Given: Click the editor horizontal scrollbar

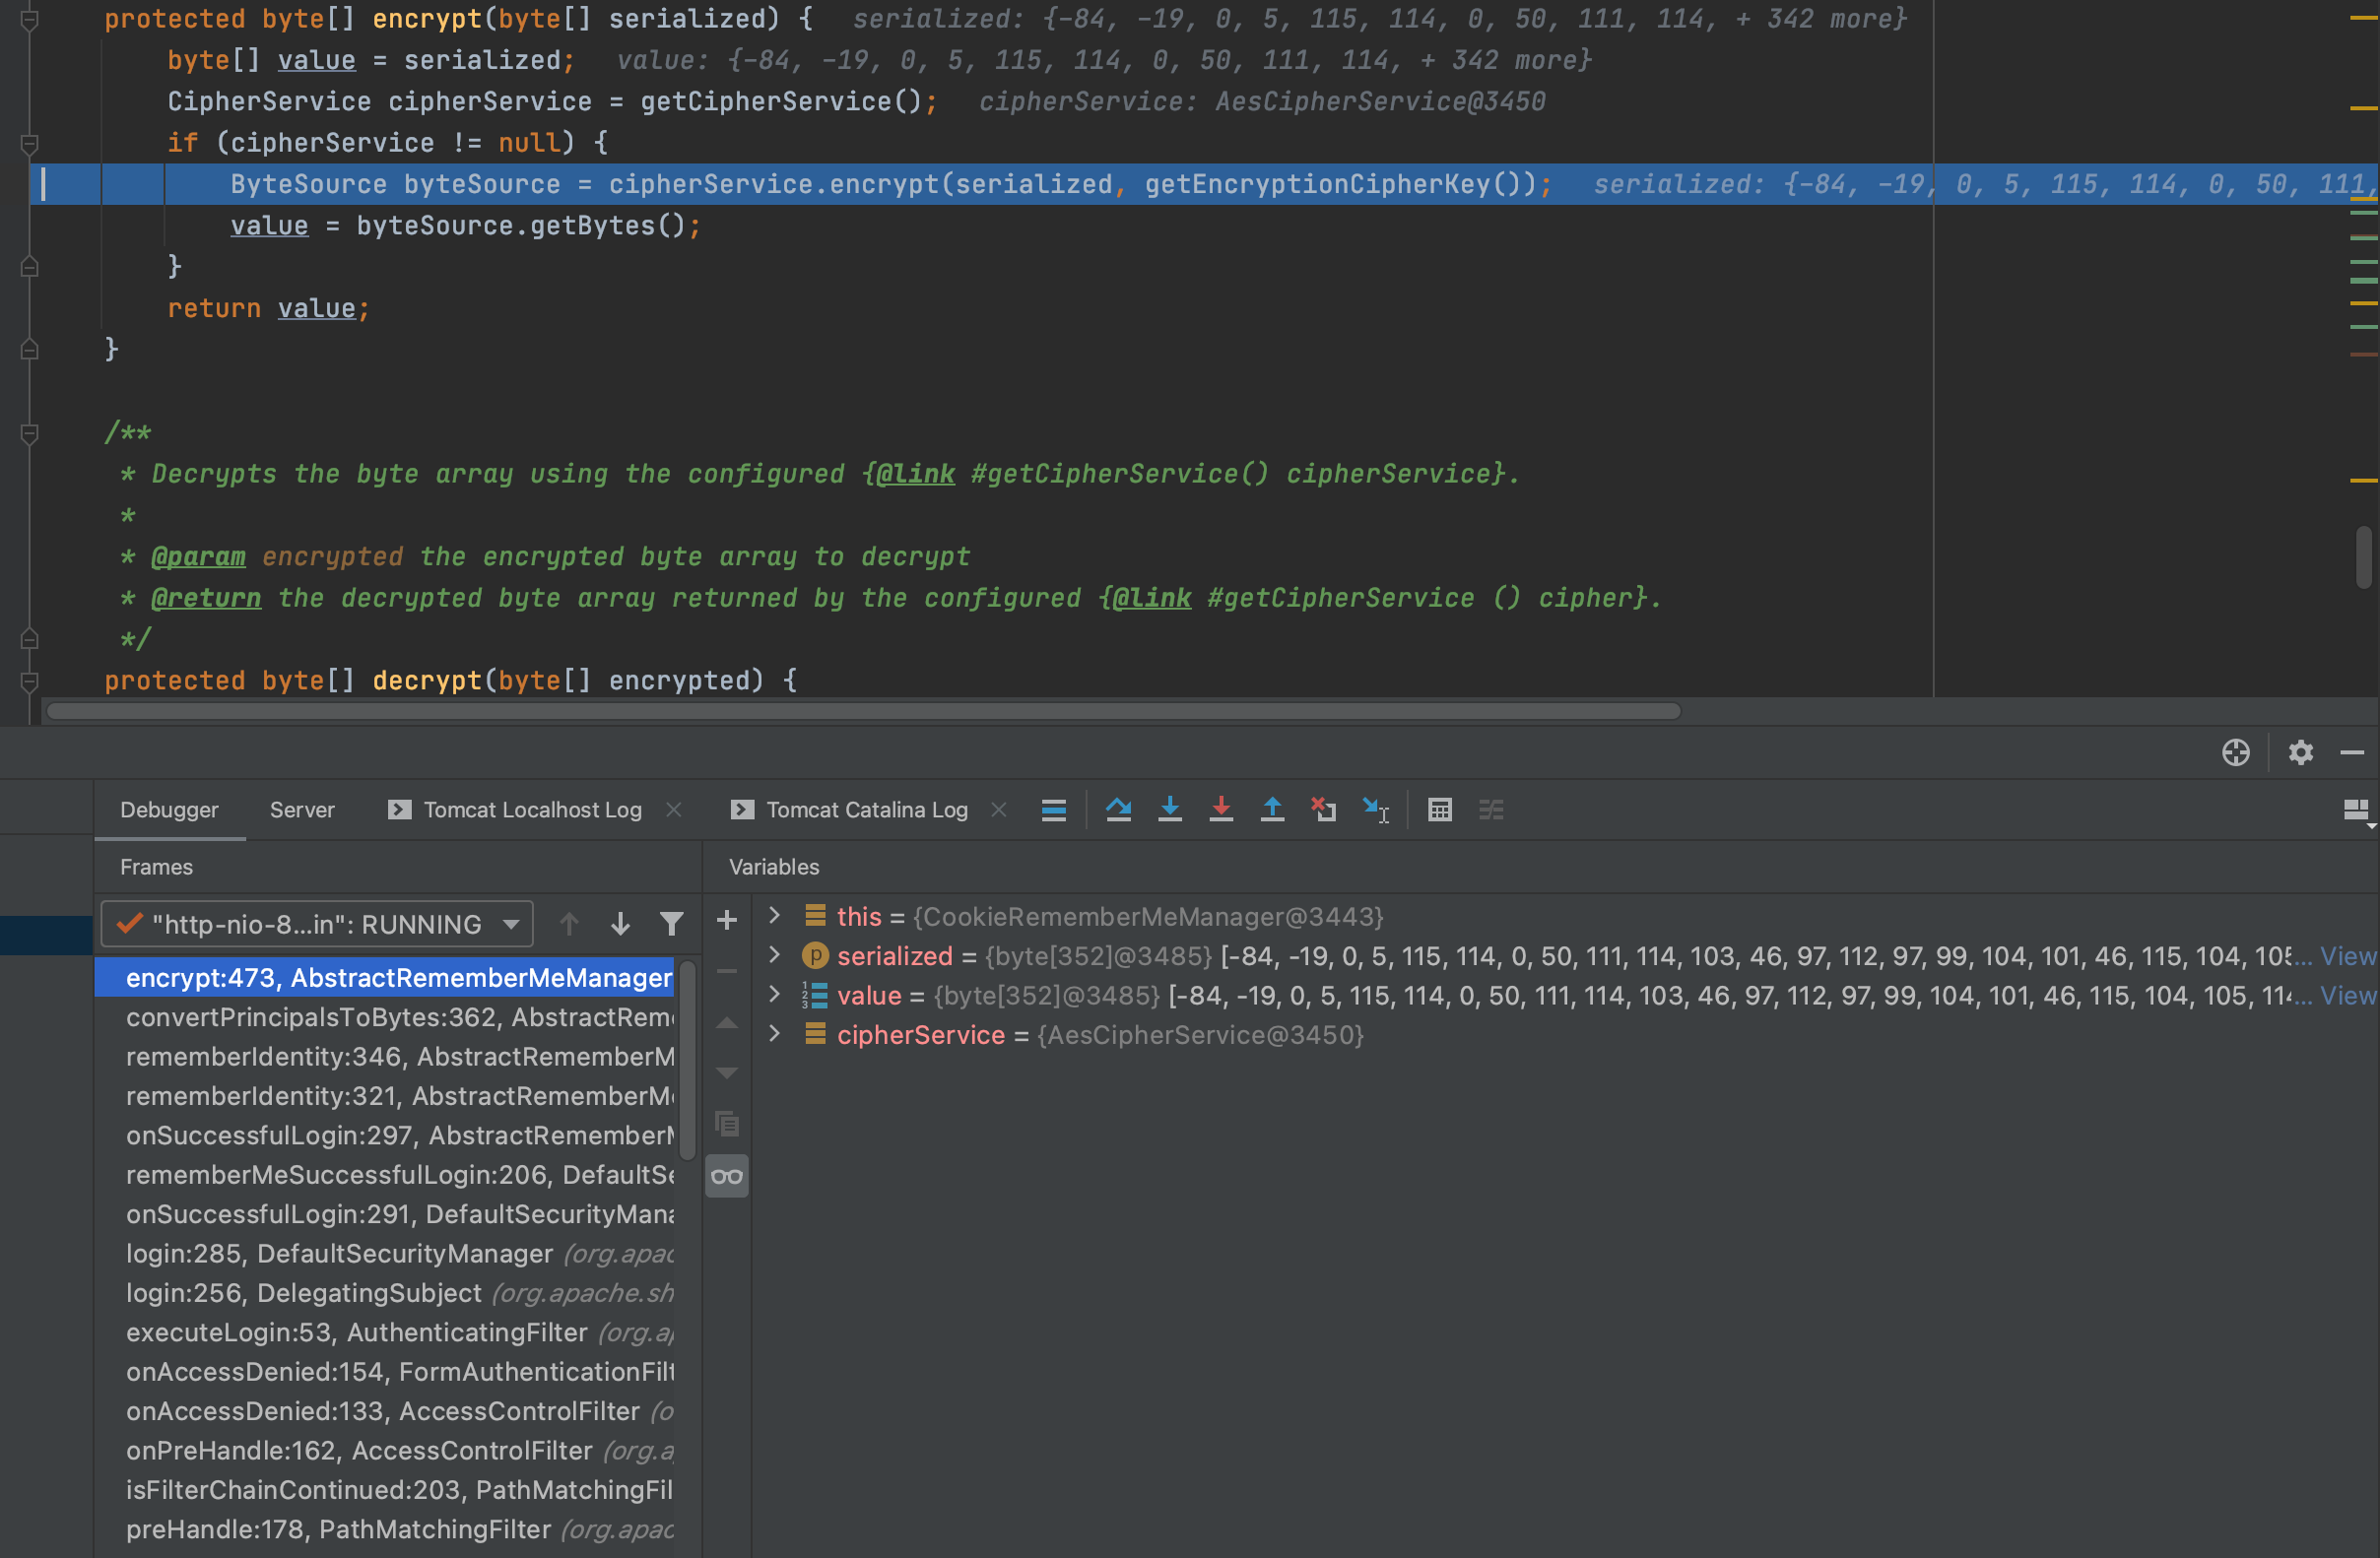Looking at the screenshot, I should pos(862,711).
